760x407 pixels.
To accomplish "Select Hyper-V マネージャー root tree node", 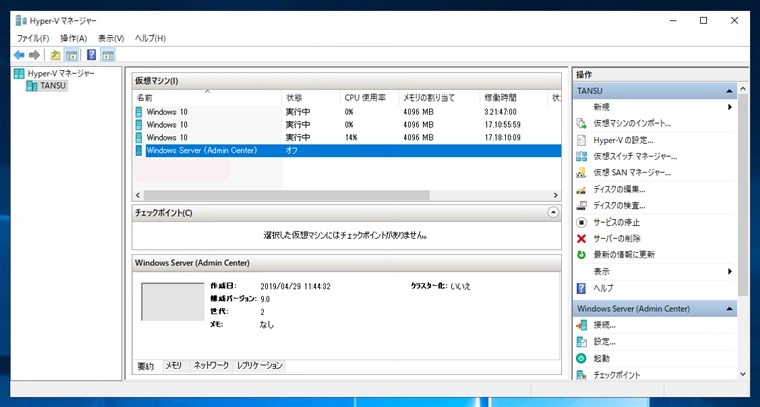I will click(54, 74).
